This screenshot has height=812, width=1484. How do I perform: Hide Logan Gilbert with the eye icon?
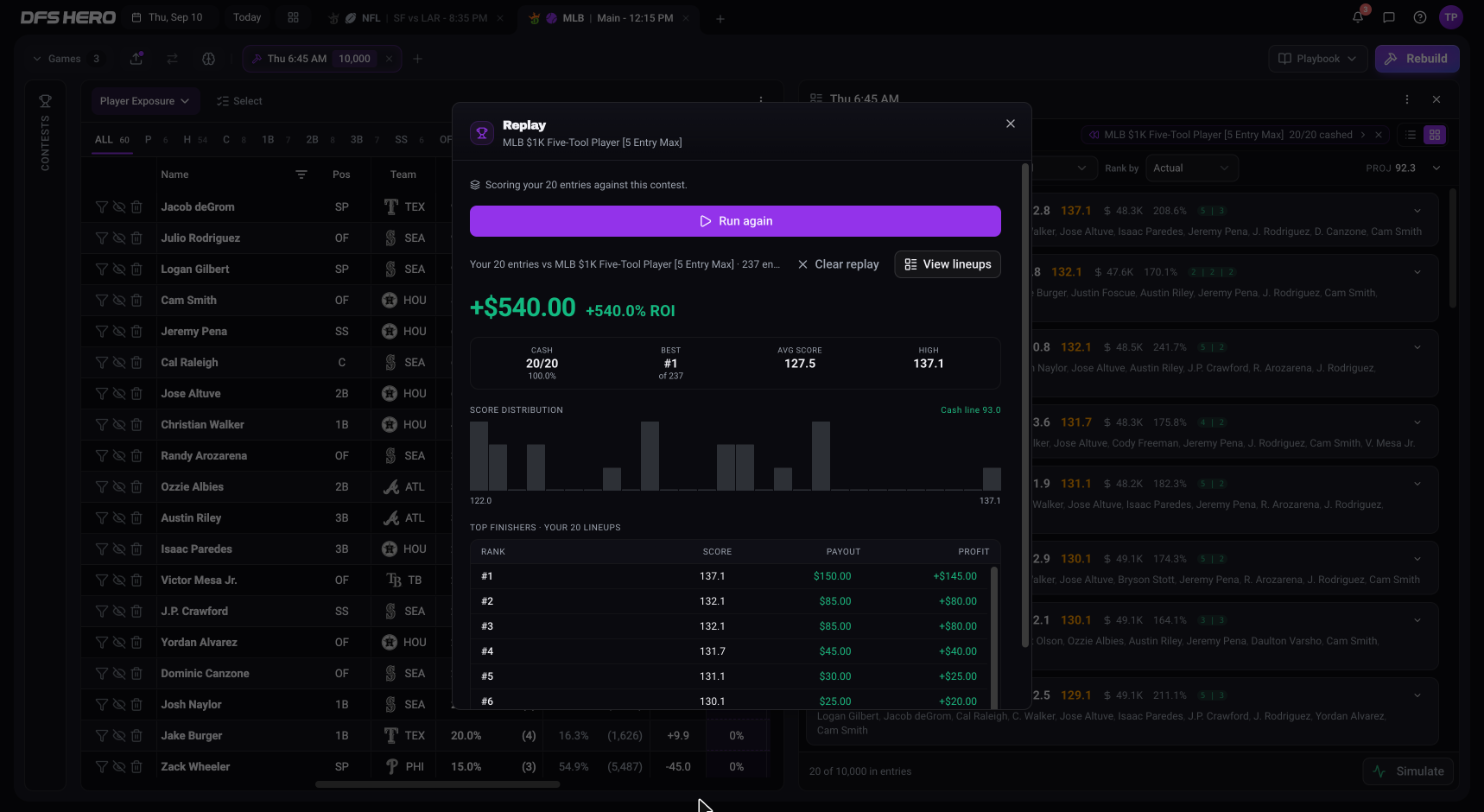tap(119, 269)
